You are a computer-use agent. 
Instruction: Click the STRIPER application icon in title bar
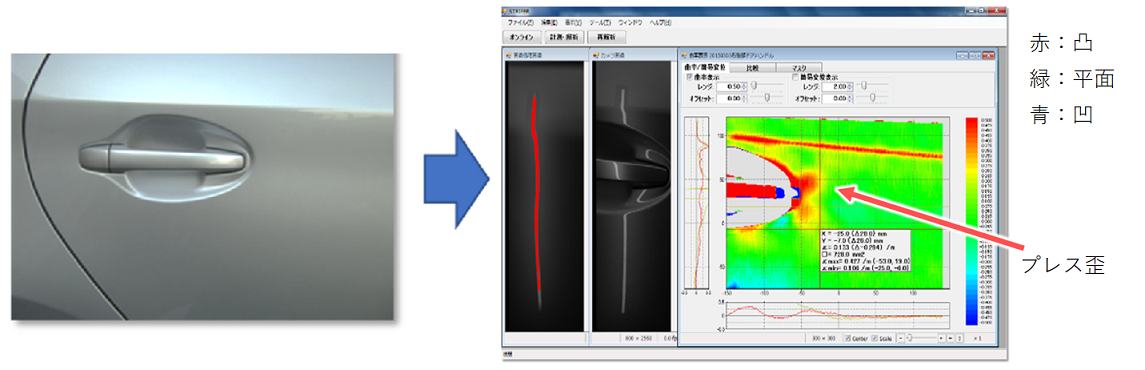pyautogui.click(x=505, y=11)
